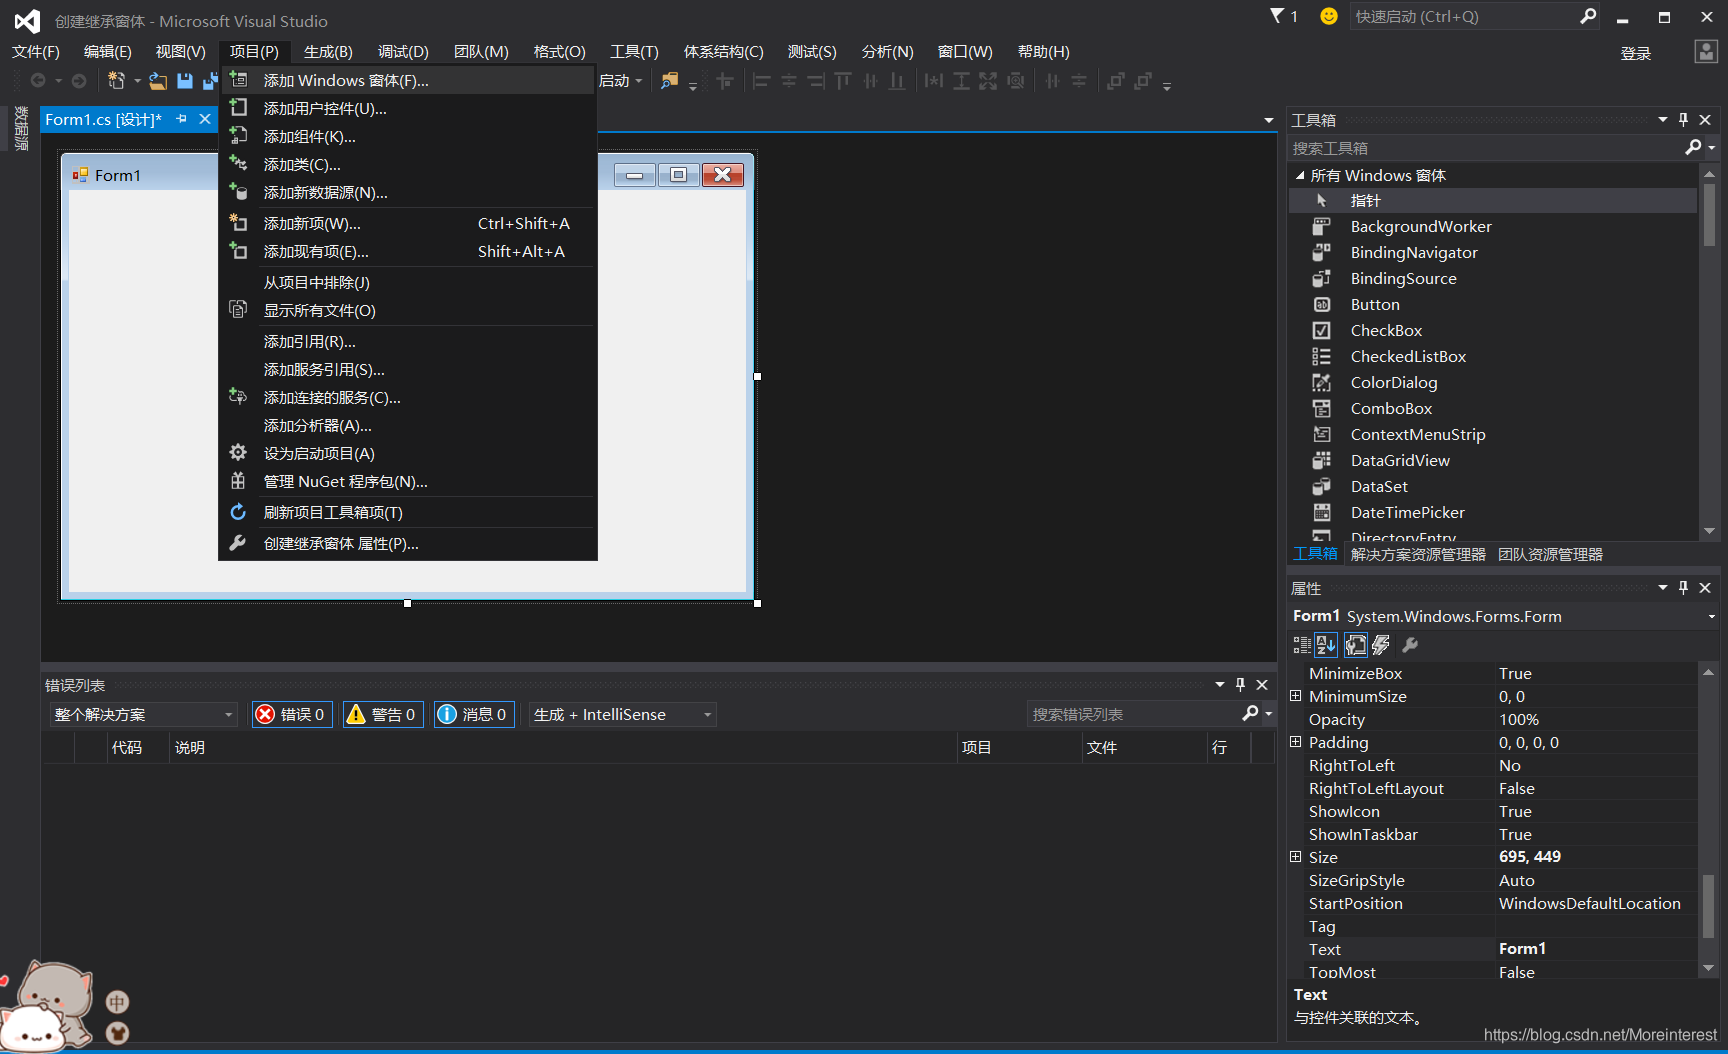Toggle Alphabetical sort in Properties panel
The width and height of the screenshot is (1728, 1054).
1326,645
